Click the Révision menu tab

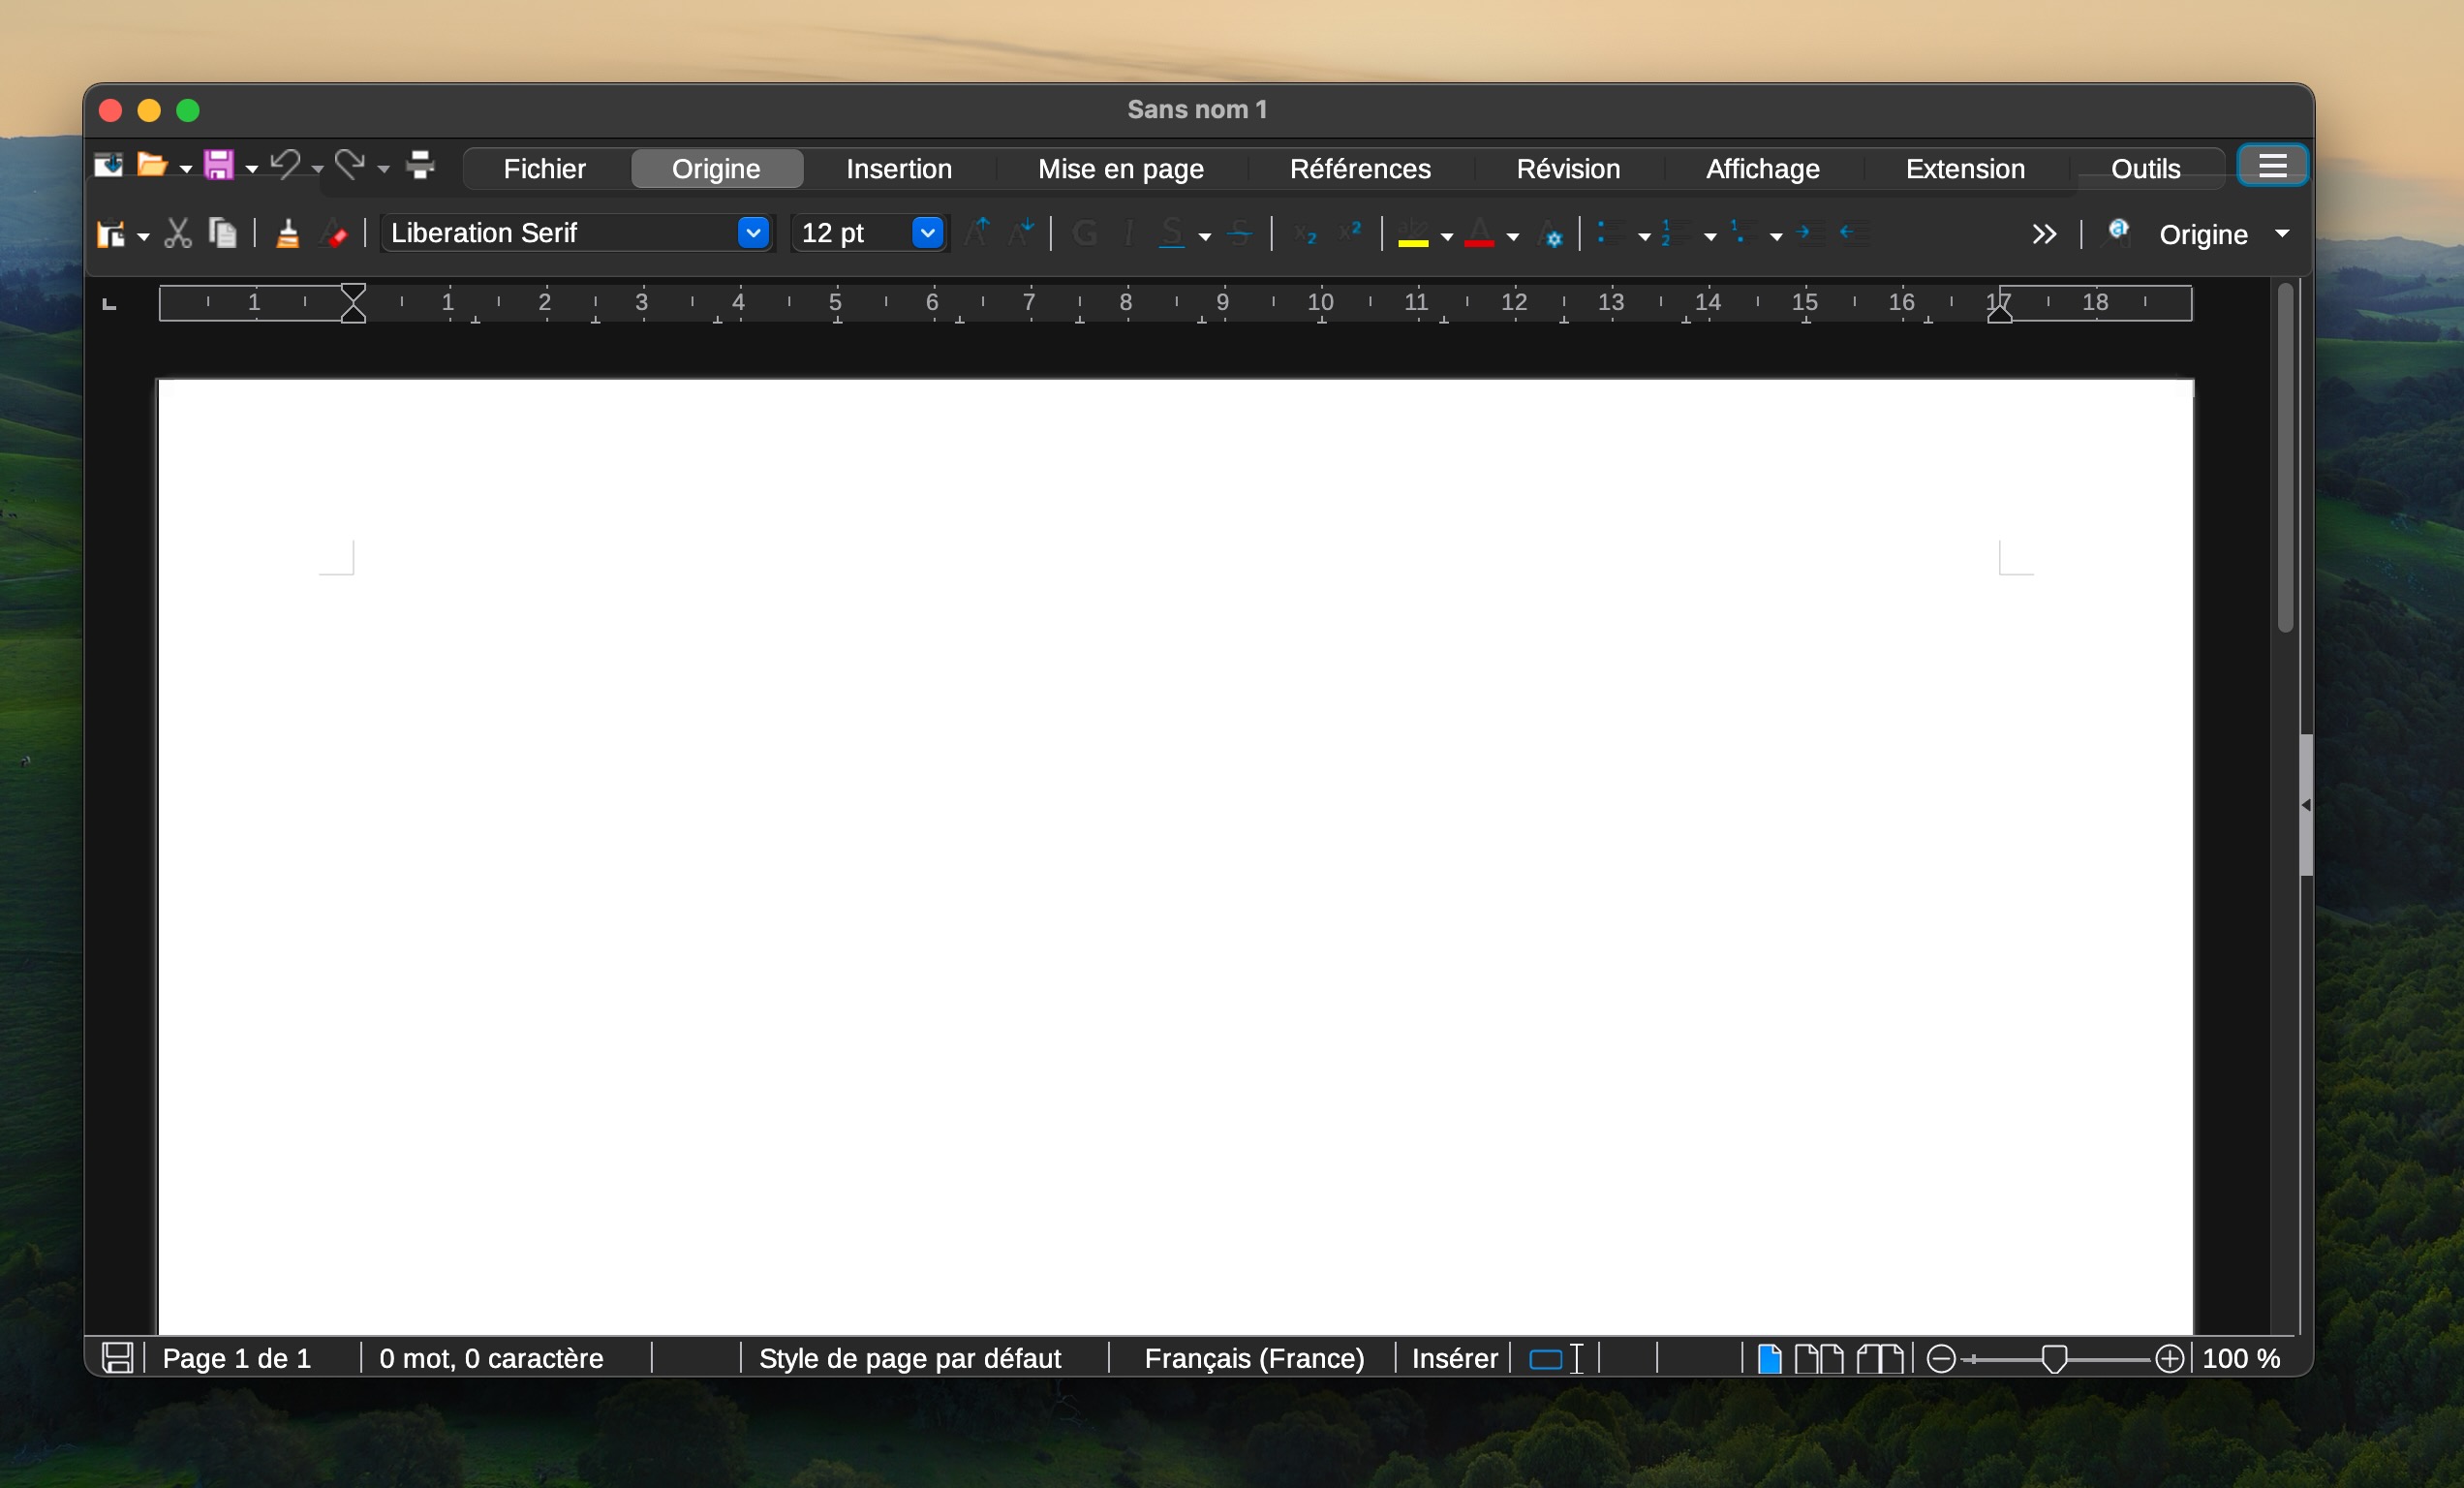1568,170
